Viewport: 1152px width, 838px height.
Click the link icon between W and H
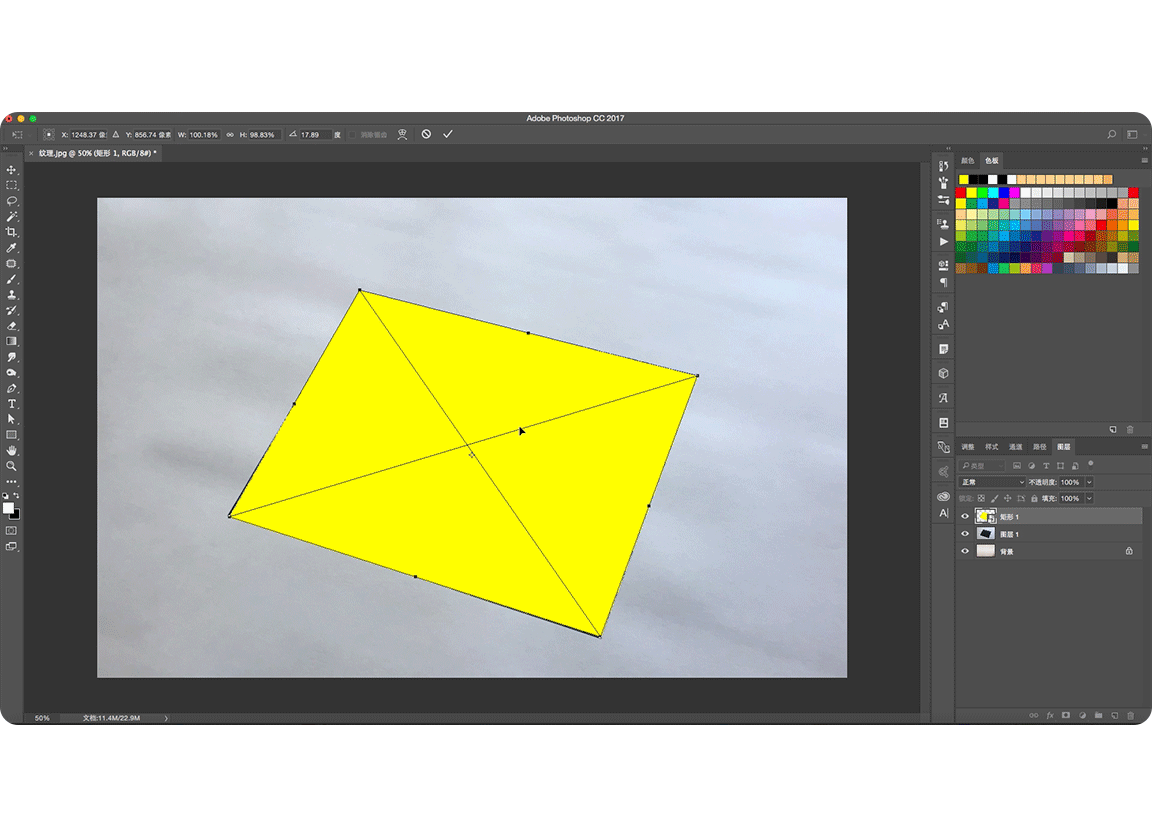click(x=230, y=135)
